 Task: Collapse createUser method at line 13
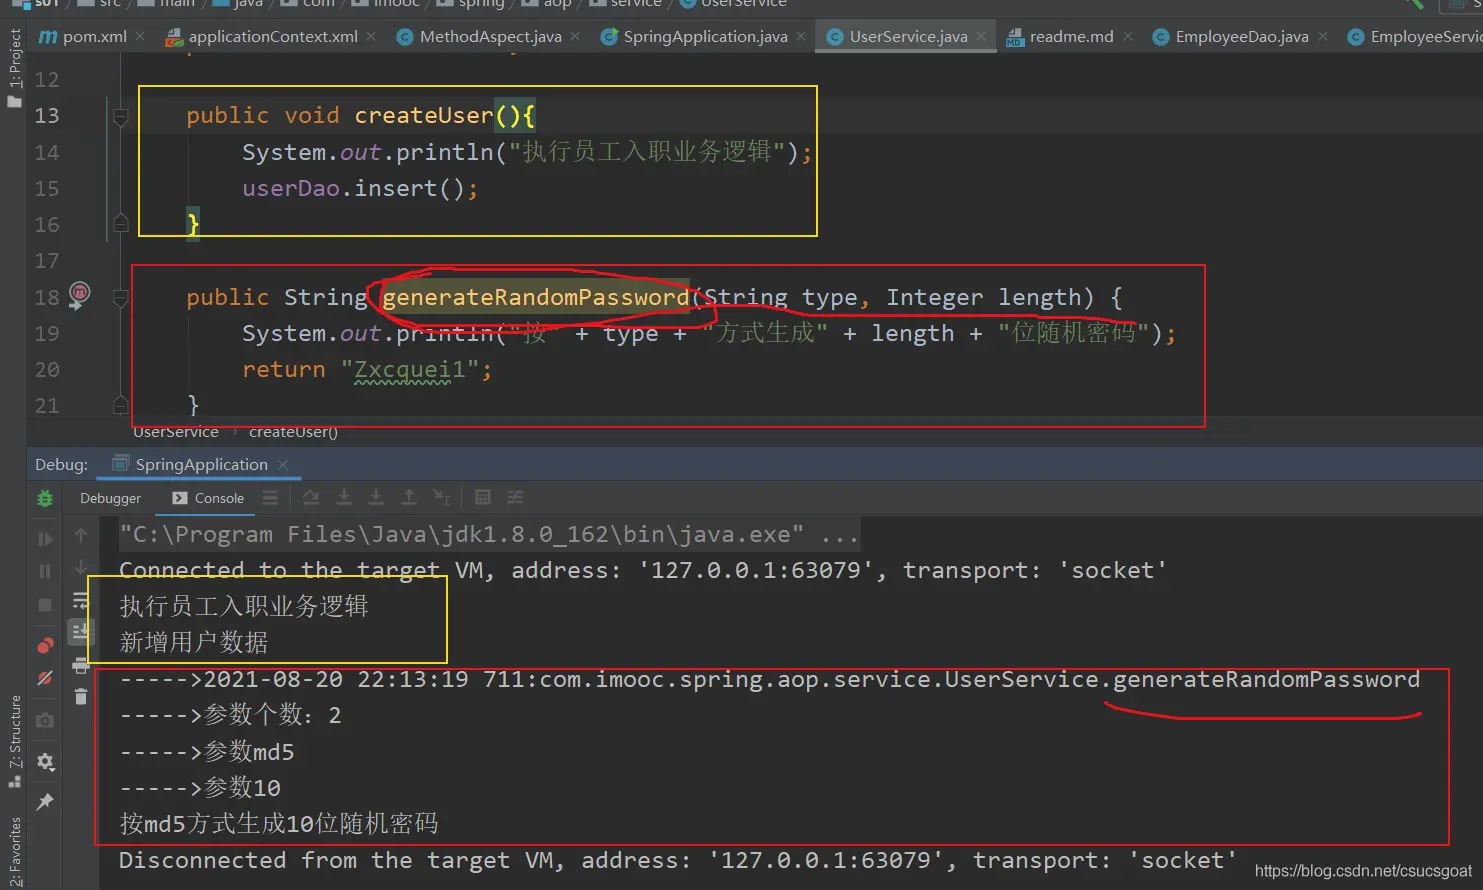[121, 116]
